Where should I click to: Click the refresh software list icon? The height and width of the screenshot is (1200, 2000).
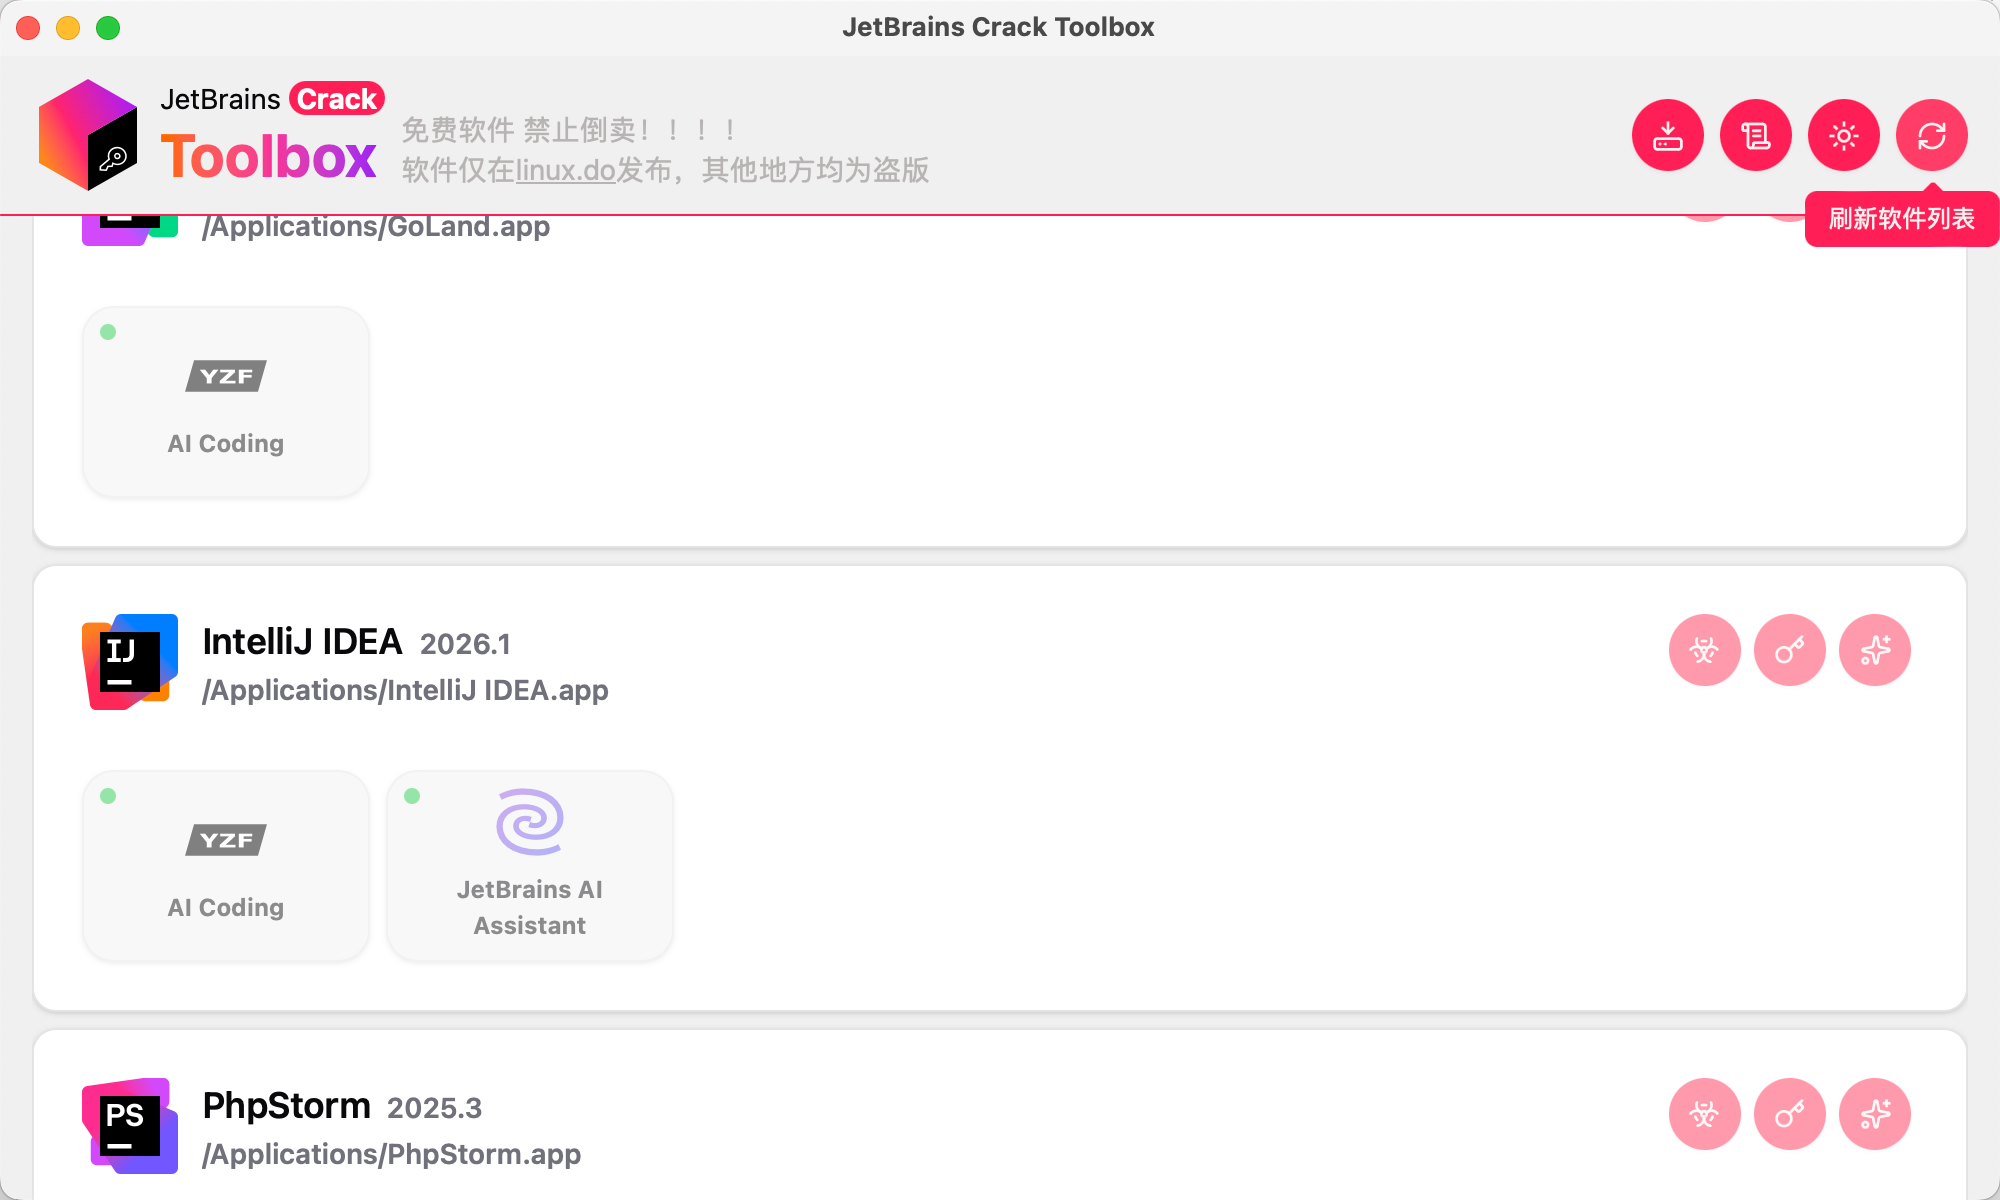pyautogui.click(x=1931, y=135)
